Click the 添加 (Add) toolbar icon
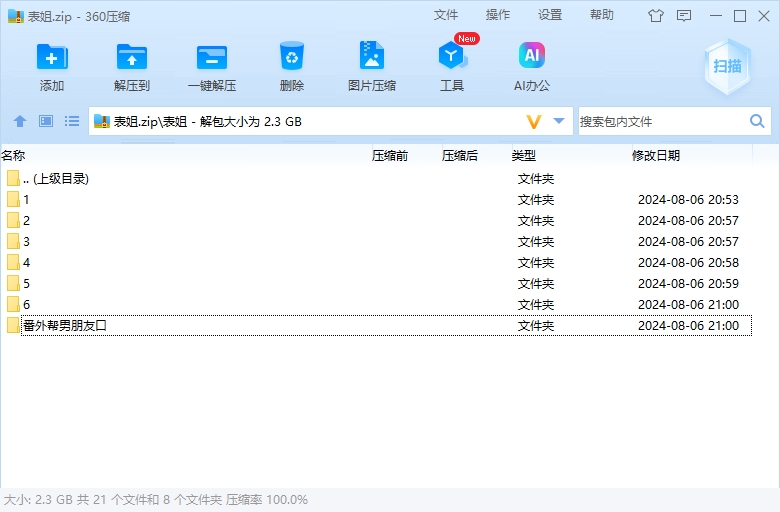This screenshot has height=512, width=780. [x=52, y=58]
